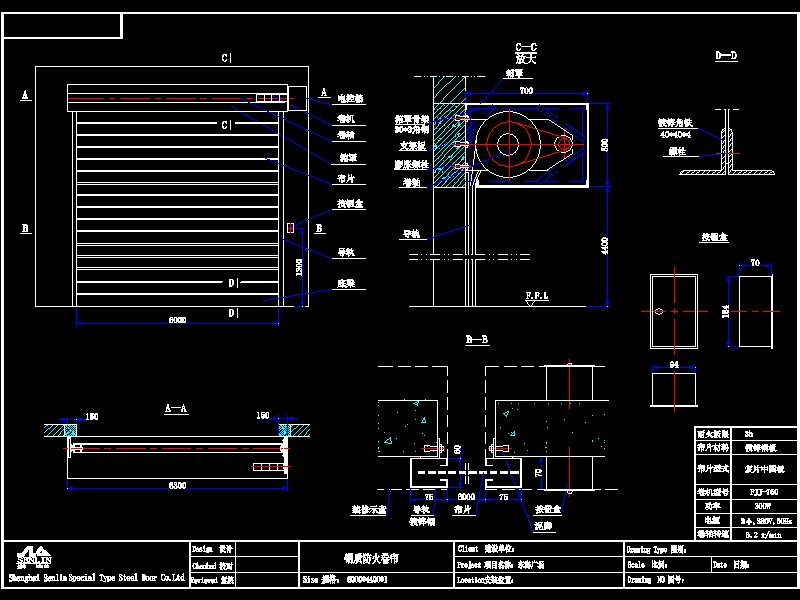Click the large motor drum circle in C-C
This screenshot has height=600, width=800.
click(x=508, y=144)
